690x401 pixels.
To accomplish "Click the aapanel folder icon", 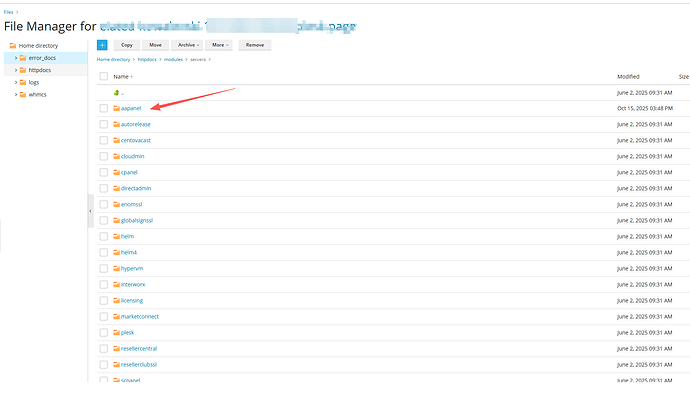I will (116, 108).
